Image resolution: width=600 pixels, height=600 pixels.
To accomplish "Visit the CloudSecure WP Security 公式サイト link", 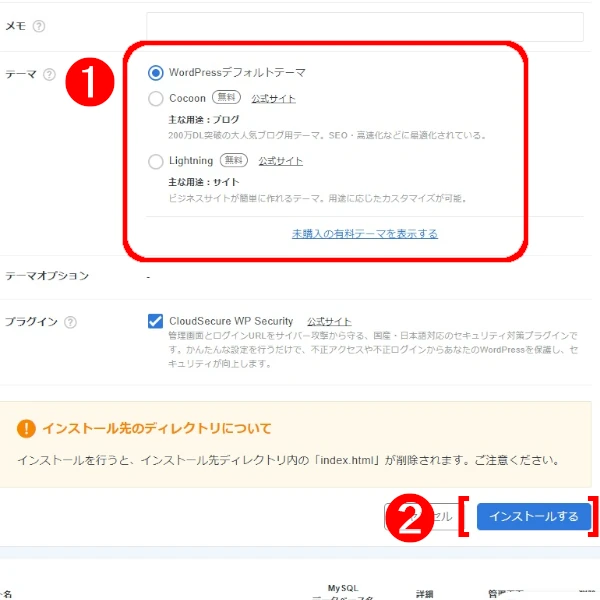I will coord(329,321).
